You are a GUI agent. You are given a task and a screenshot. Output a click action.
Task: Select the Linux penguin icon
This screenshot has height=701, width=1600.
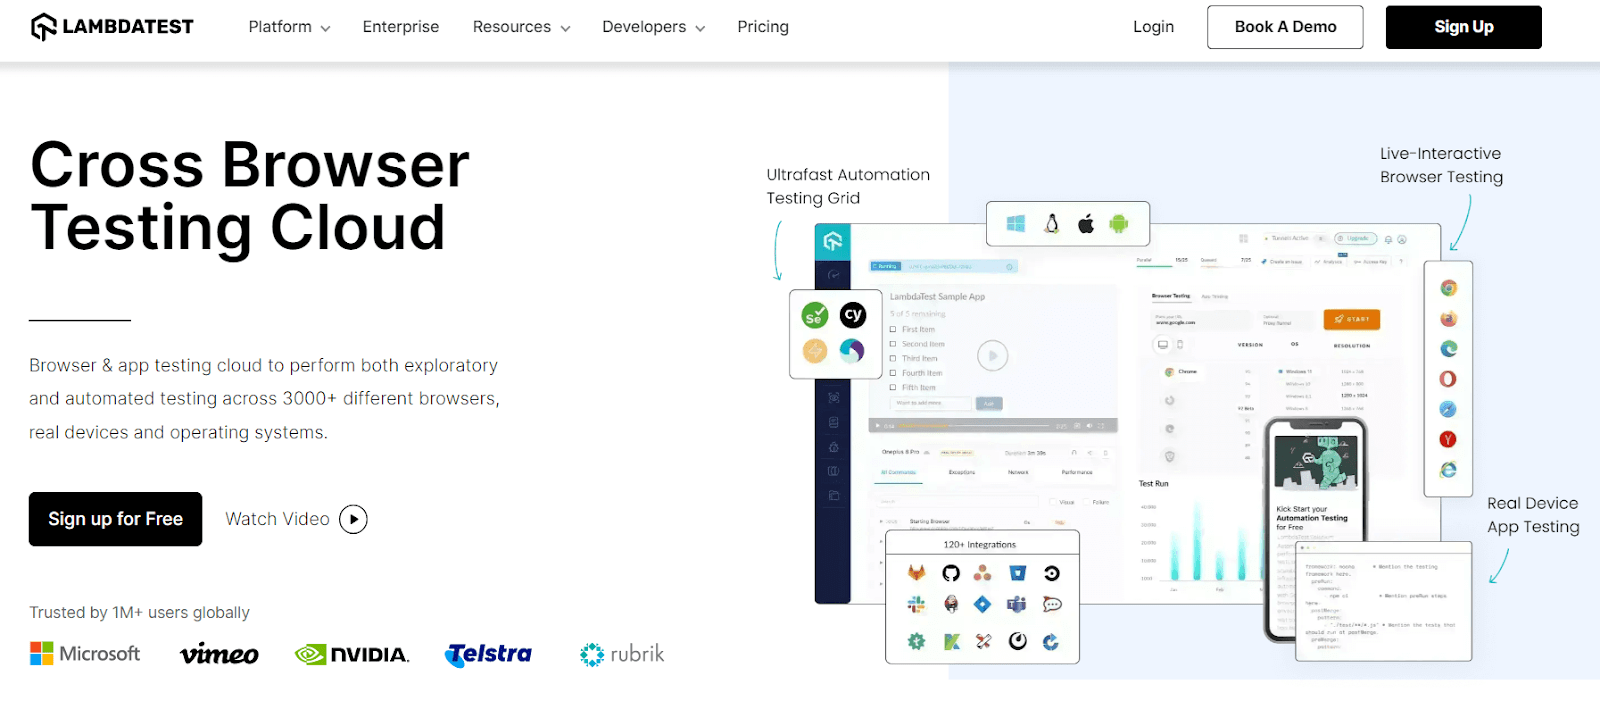click(1052, 224)
